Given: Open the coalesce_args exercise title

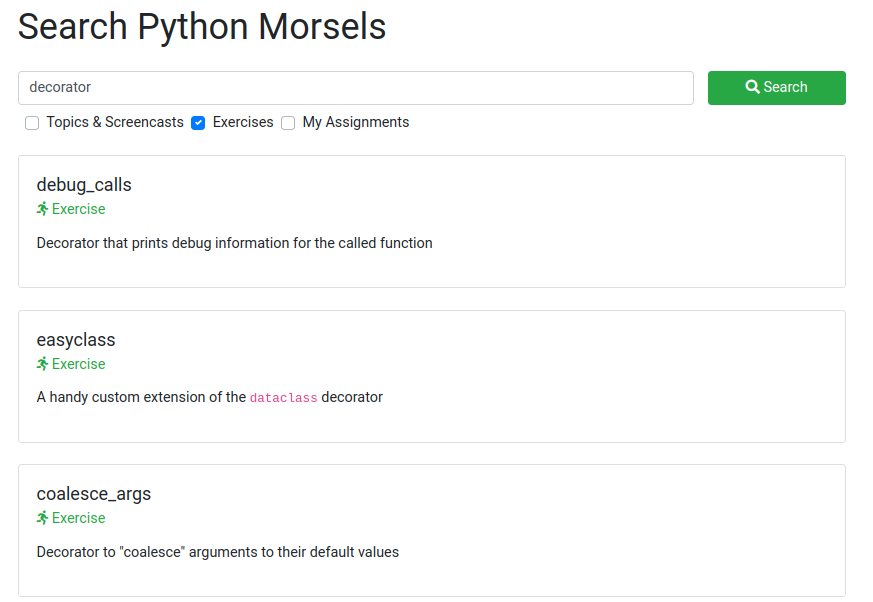Looking at the screenshot, I should (94, 494).
